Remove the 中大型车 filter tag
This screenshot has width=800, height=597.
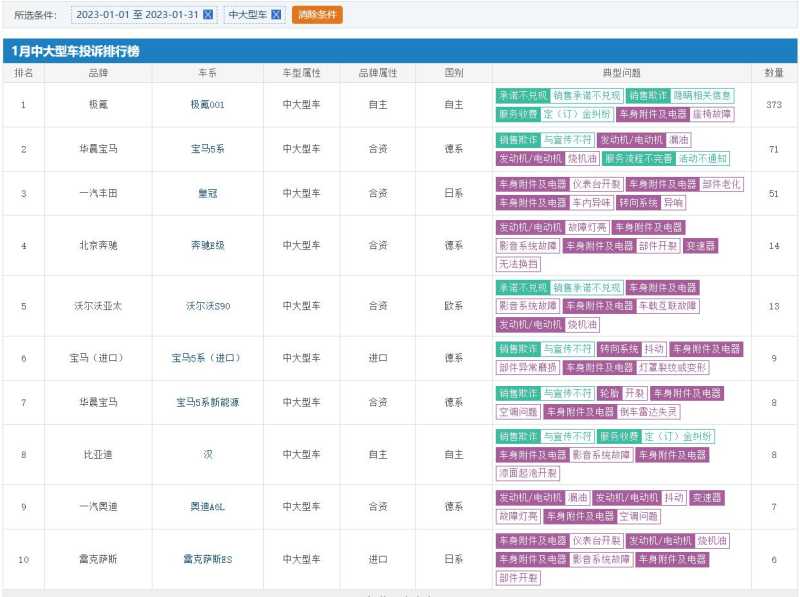(276, 15)
